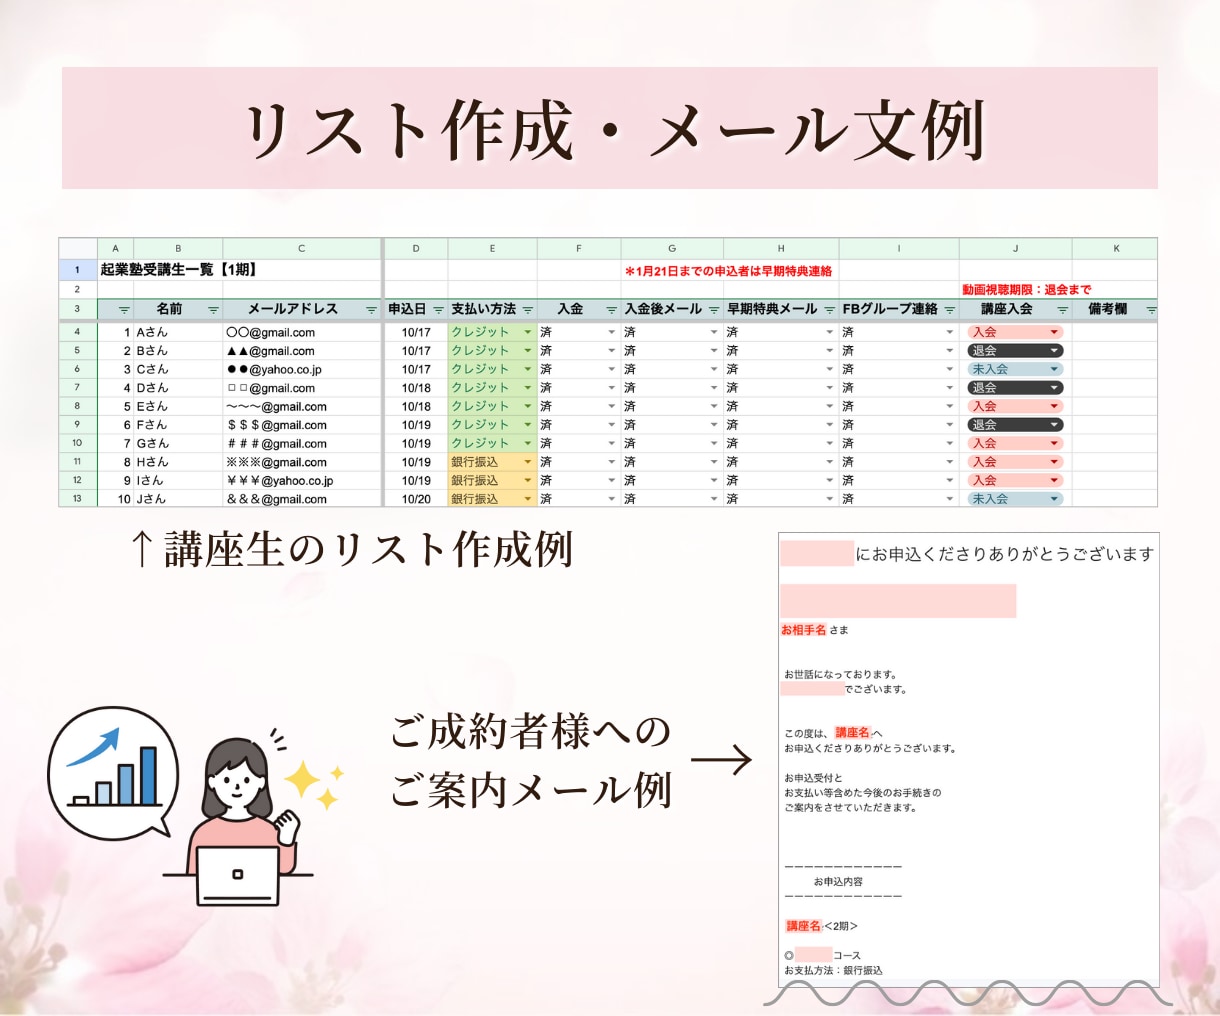Open the filter icon on 入金後メール header
1220x1016 pixels.
(x=714, y=310)
